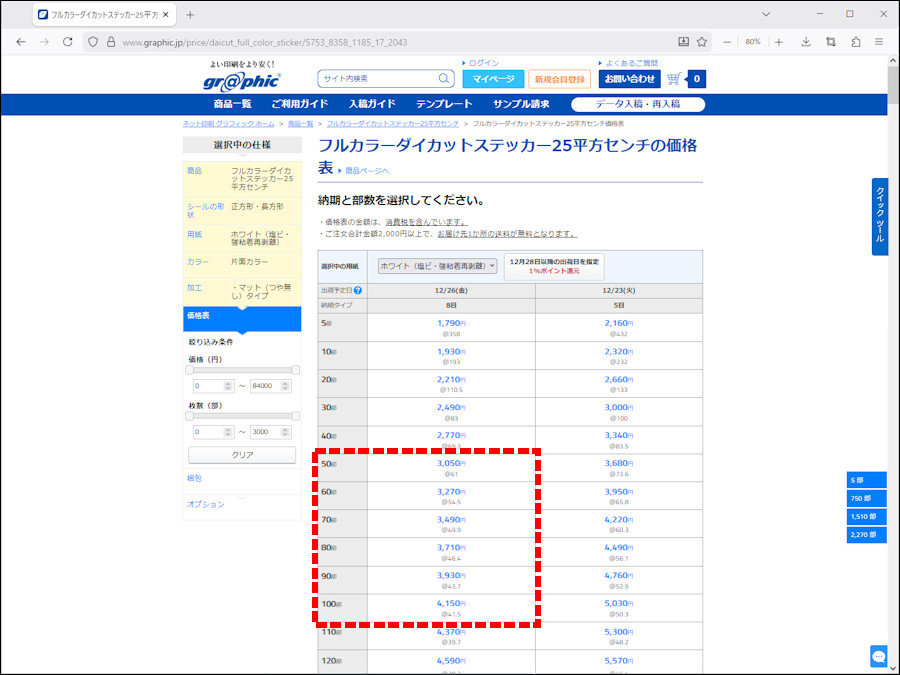The image size is (900, 675).
Task: Click the left handle of the 枚数 slider
Action: 189,416
